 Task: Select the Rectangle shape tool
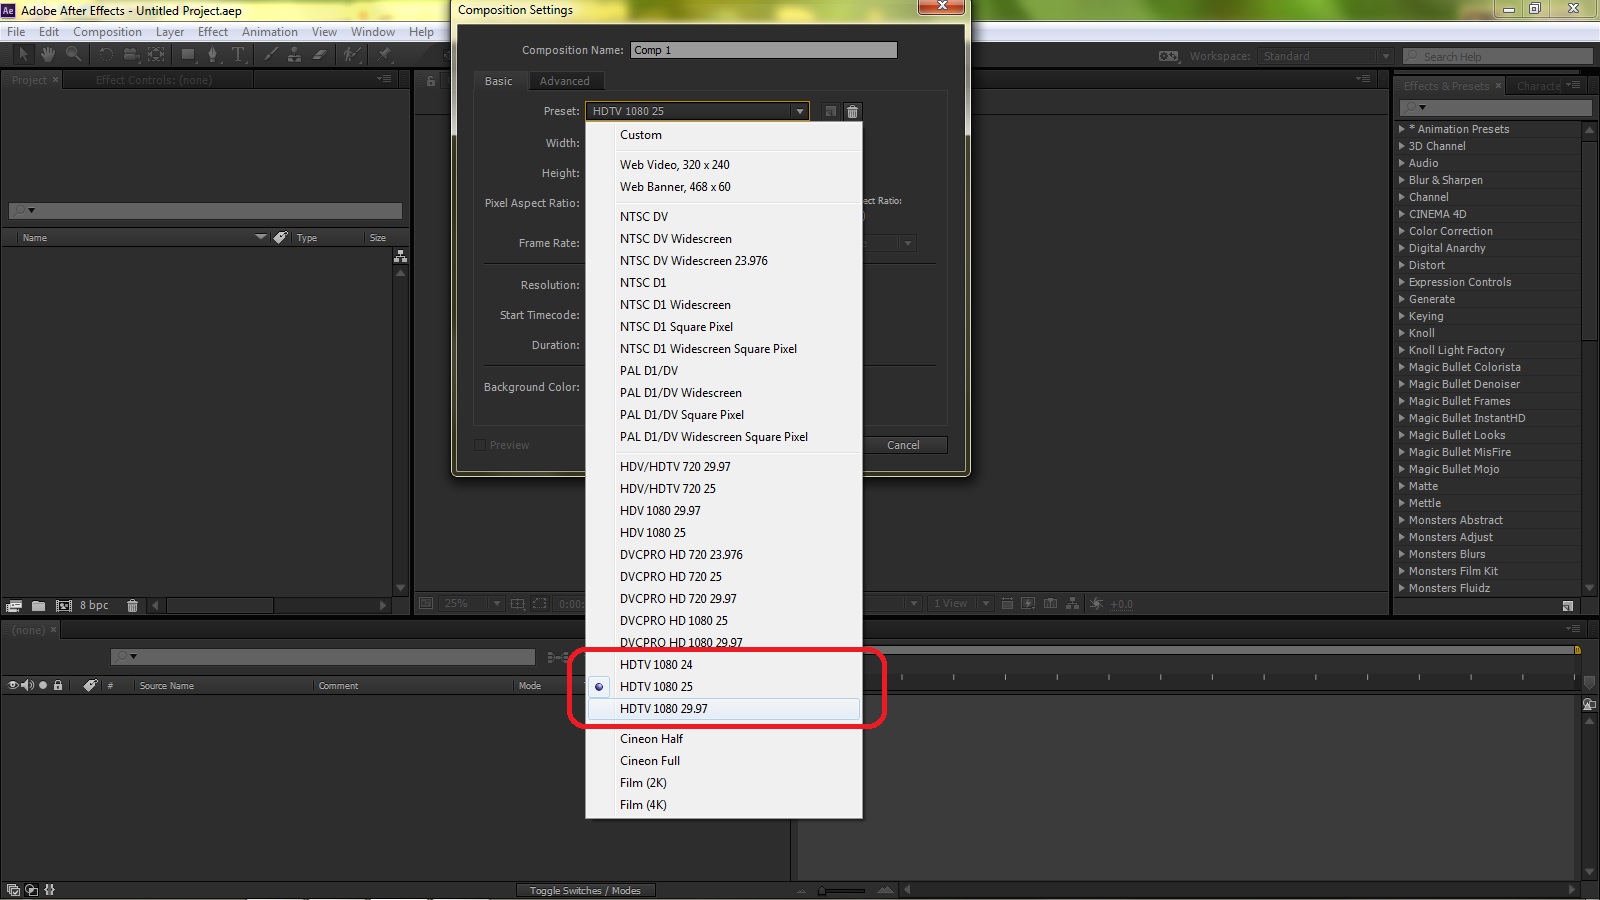188,55
